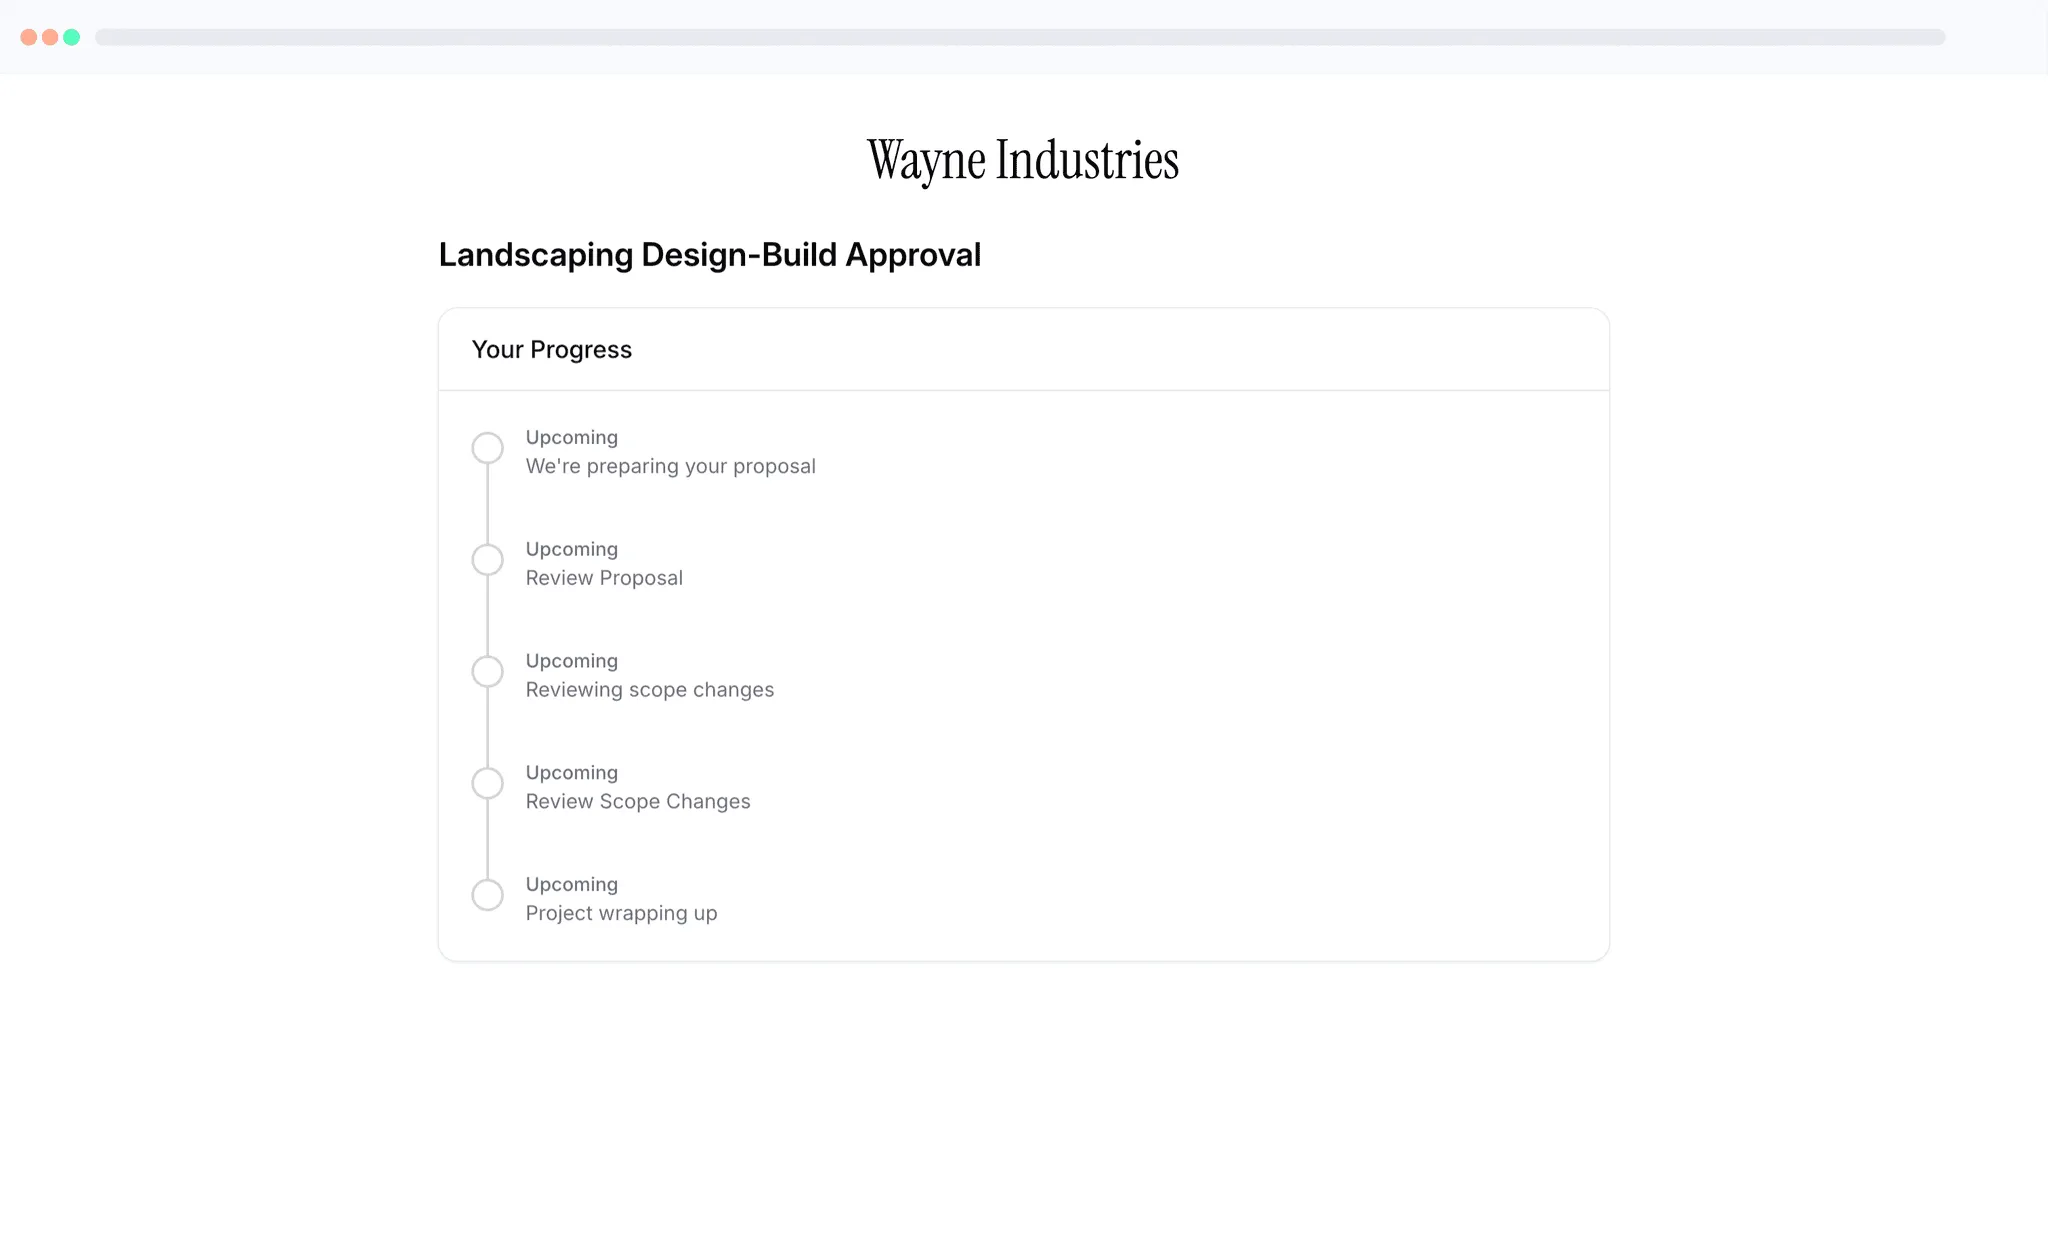Select the 'Project wrapping up' step text
The image size is (2048, 1241).
621,913
